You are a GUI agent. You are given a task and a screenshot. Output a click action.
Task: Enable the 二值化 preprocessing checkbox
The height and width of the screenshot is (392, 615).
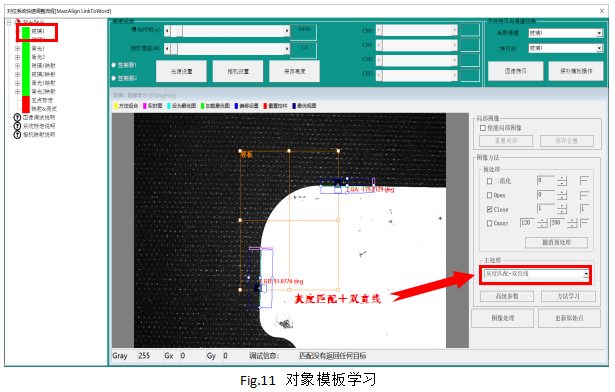pyautogui.click(x=489, y=181)
